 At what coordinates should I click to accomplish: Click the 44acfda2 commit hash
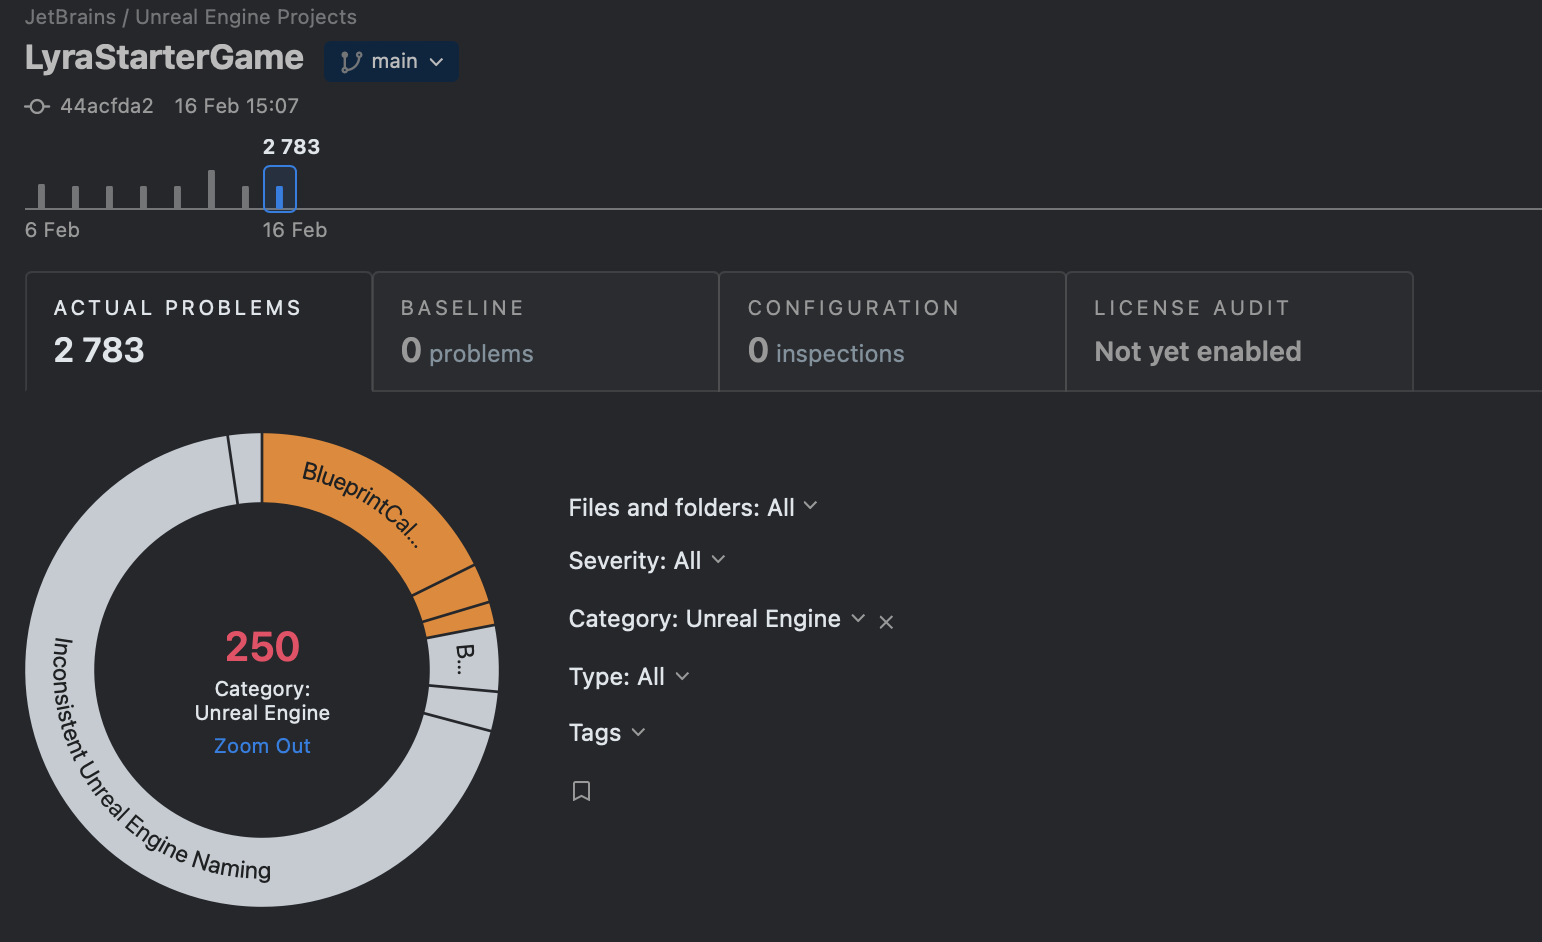point(107,106)
